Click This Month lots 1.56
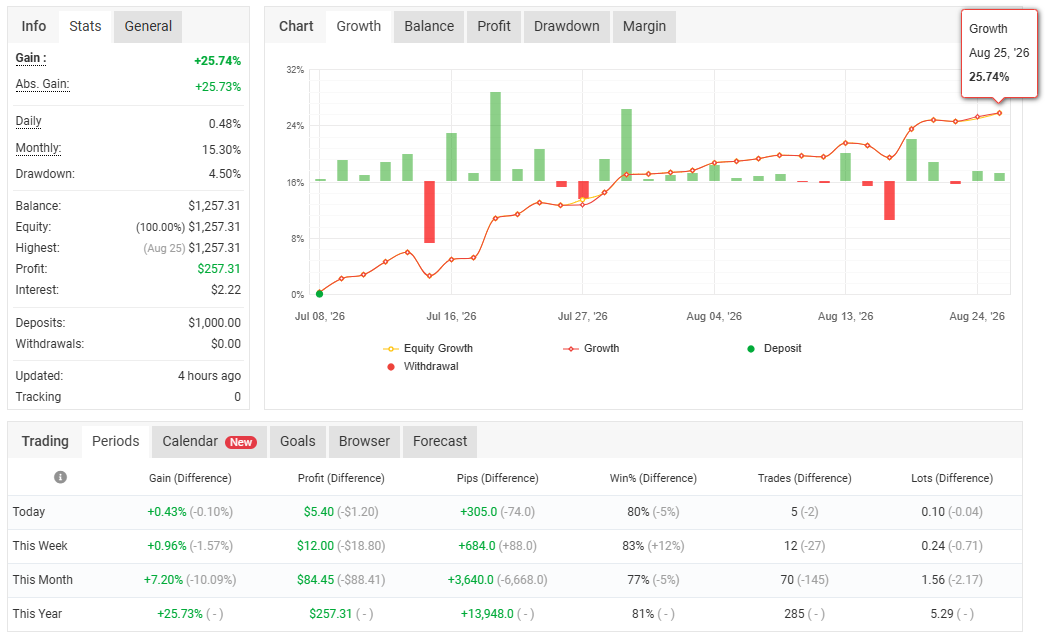Viewport: 1045px width, 639px height. coord(933,580)
